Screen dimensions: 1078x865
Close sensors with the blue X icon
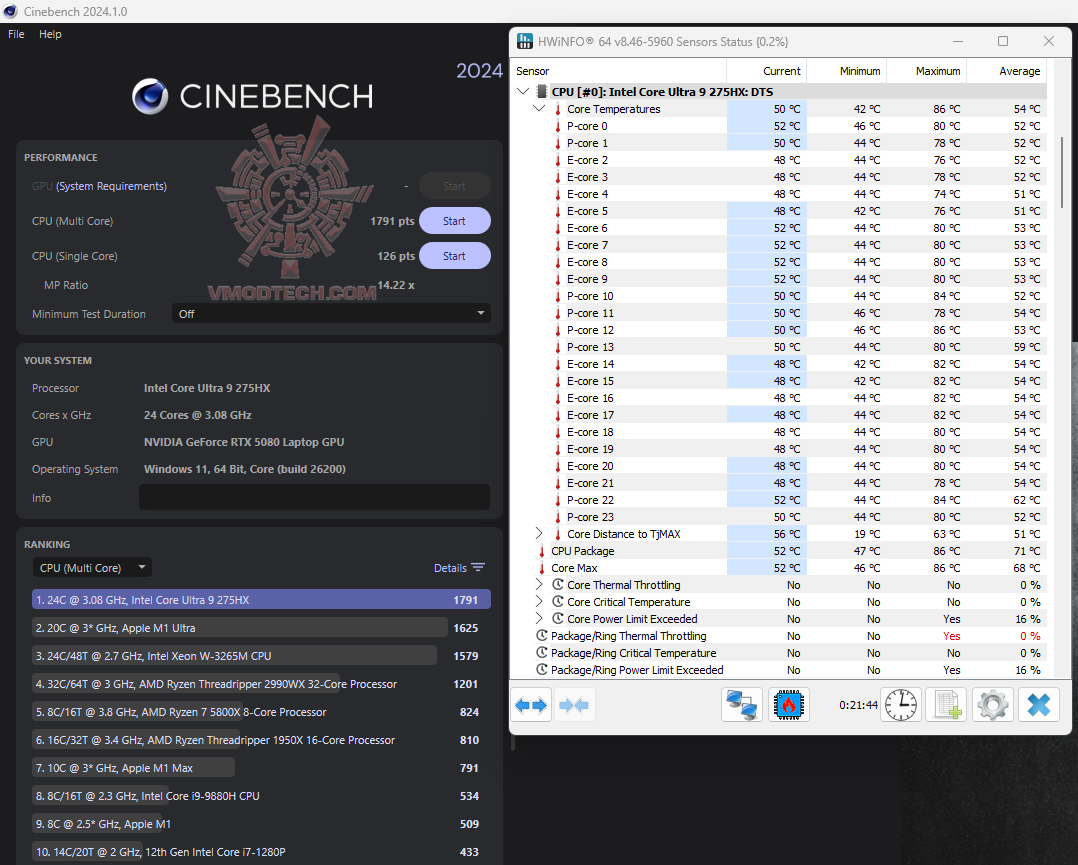click(1039, 705)
